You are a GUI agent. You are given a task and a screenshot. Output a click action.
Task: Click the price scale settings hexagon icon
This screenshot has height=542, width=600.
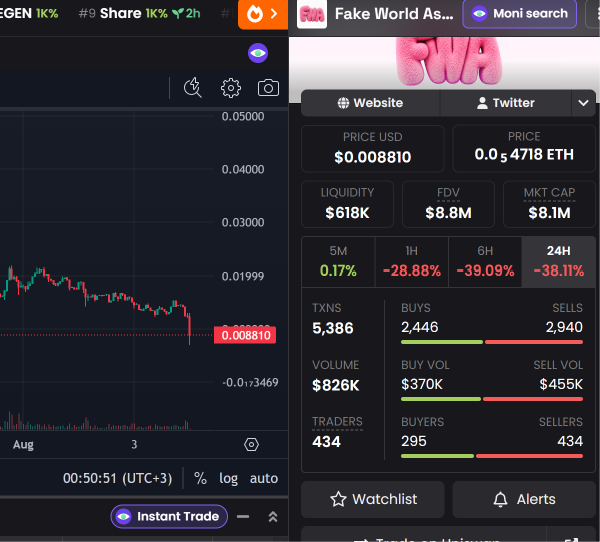(251, 444)
